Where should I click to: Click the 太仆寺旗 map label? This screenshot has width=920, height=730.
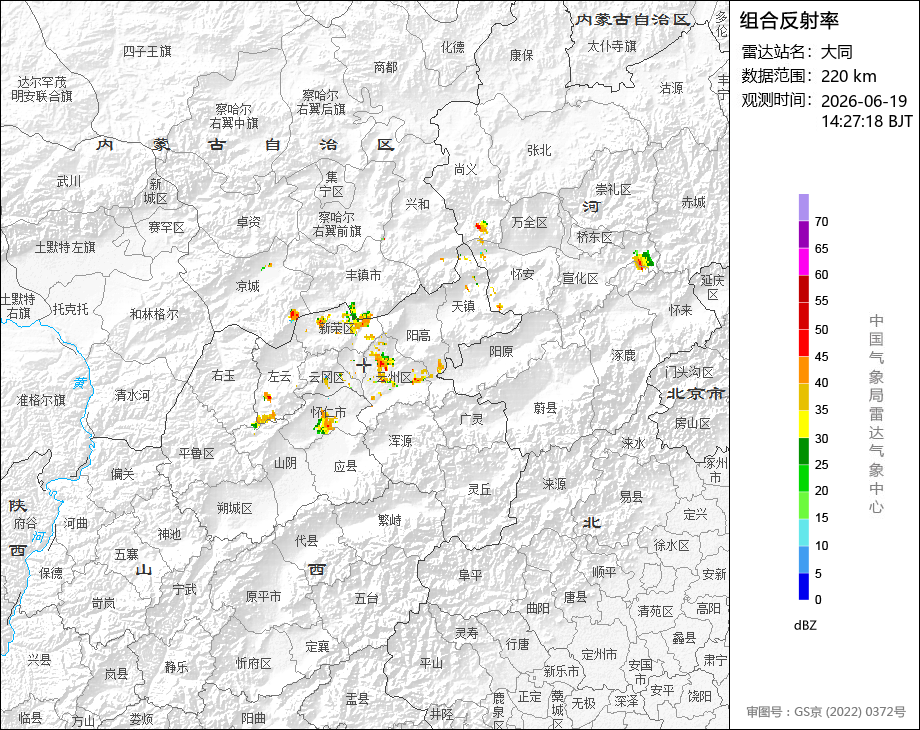point(612,46)
